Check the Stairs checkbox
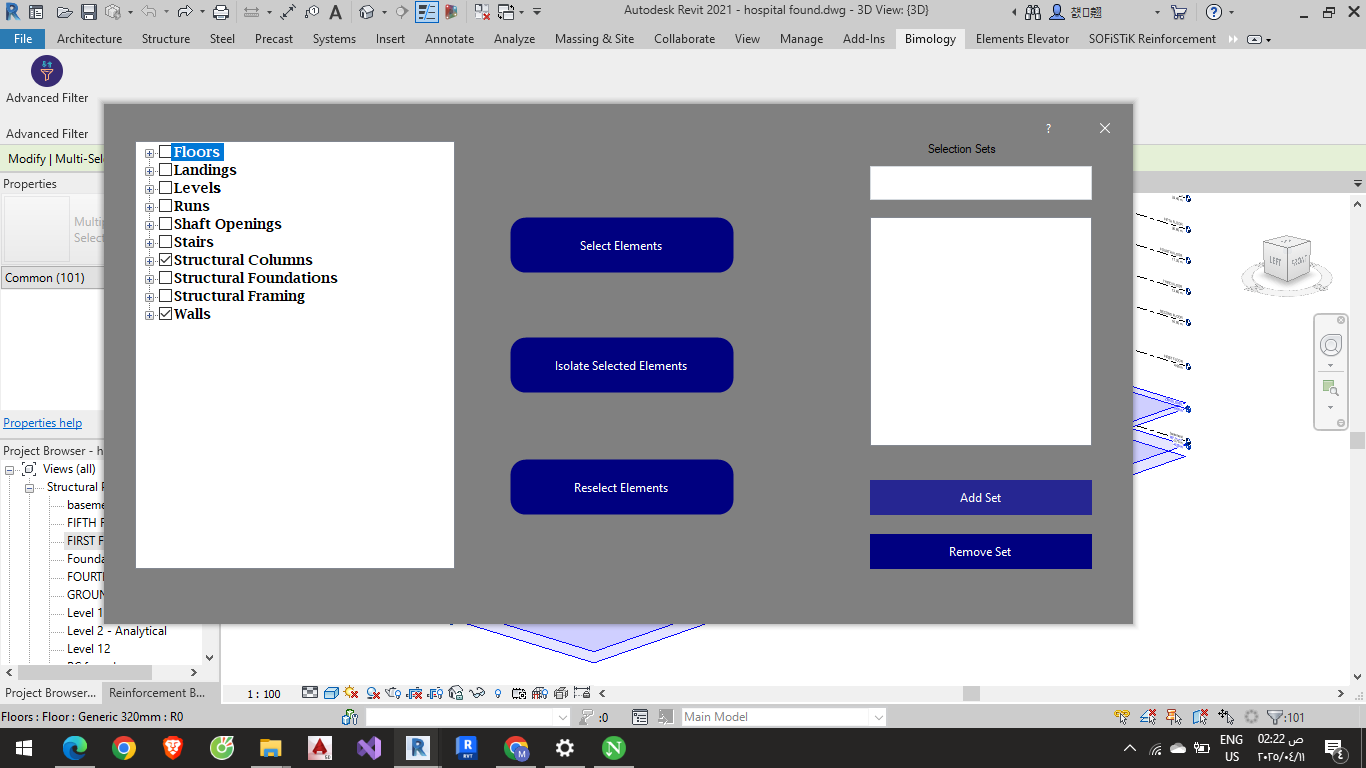This screenshot has width=1366, height=768. pos(165,242)
